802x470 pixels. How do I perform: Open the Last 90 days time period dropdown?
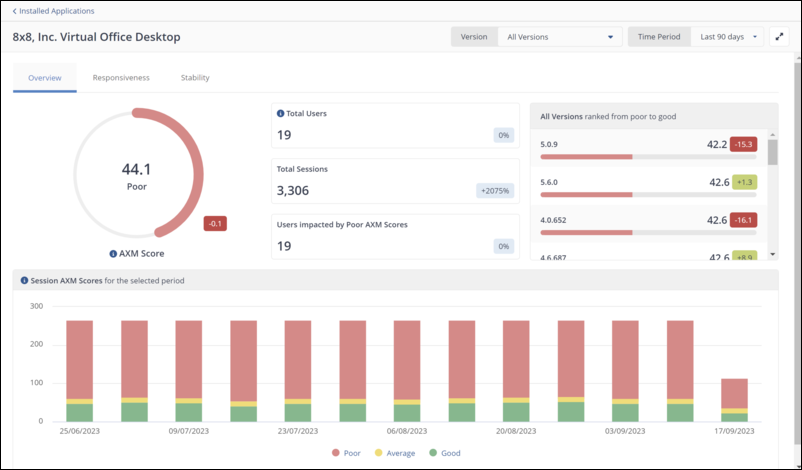728,37
